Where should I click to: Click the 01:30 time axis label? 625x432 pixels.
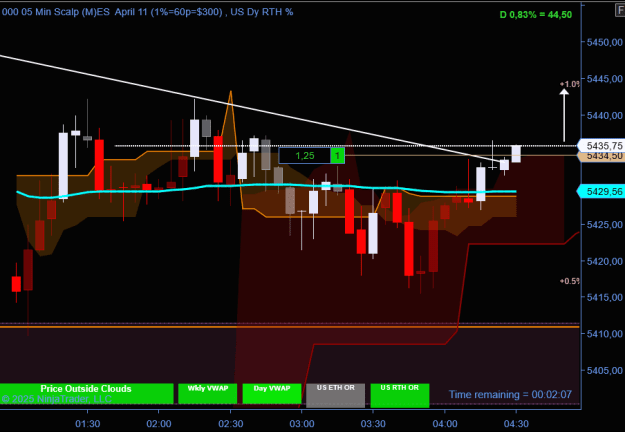pyautogui.click(x=88, y=424)
